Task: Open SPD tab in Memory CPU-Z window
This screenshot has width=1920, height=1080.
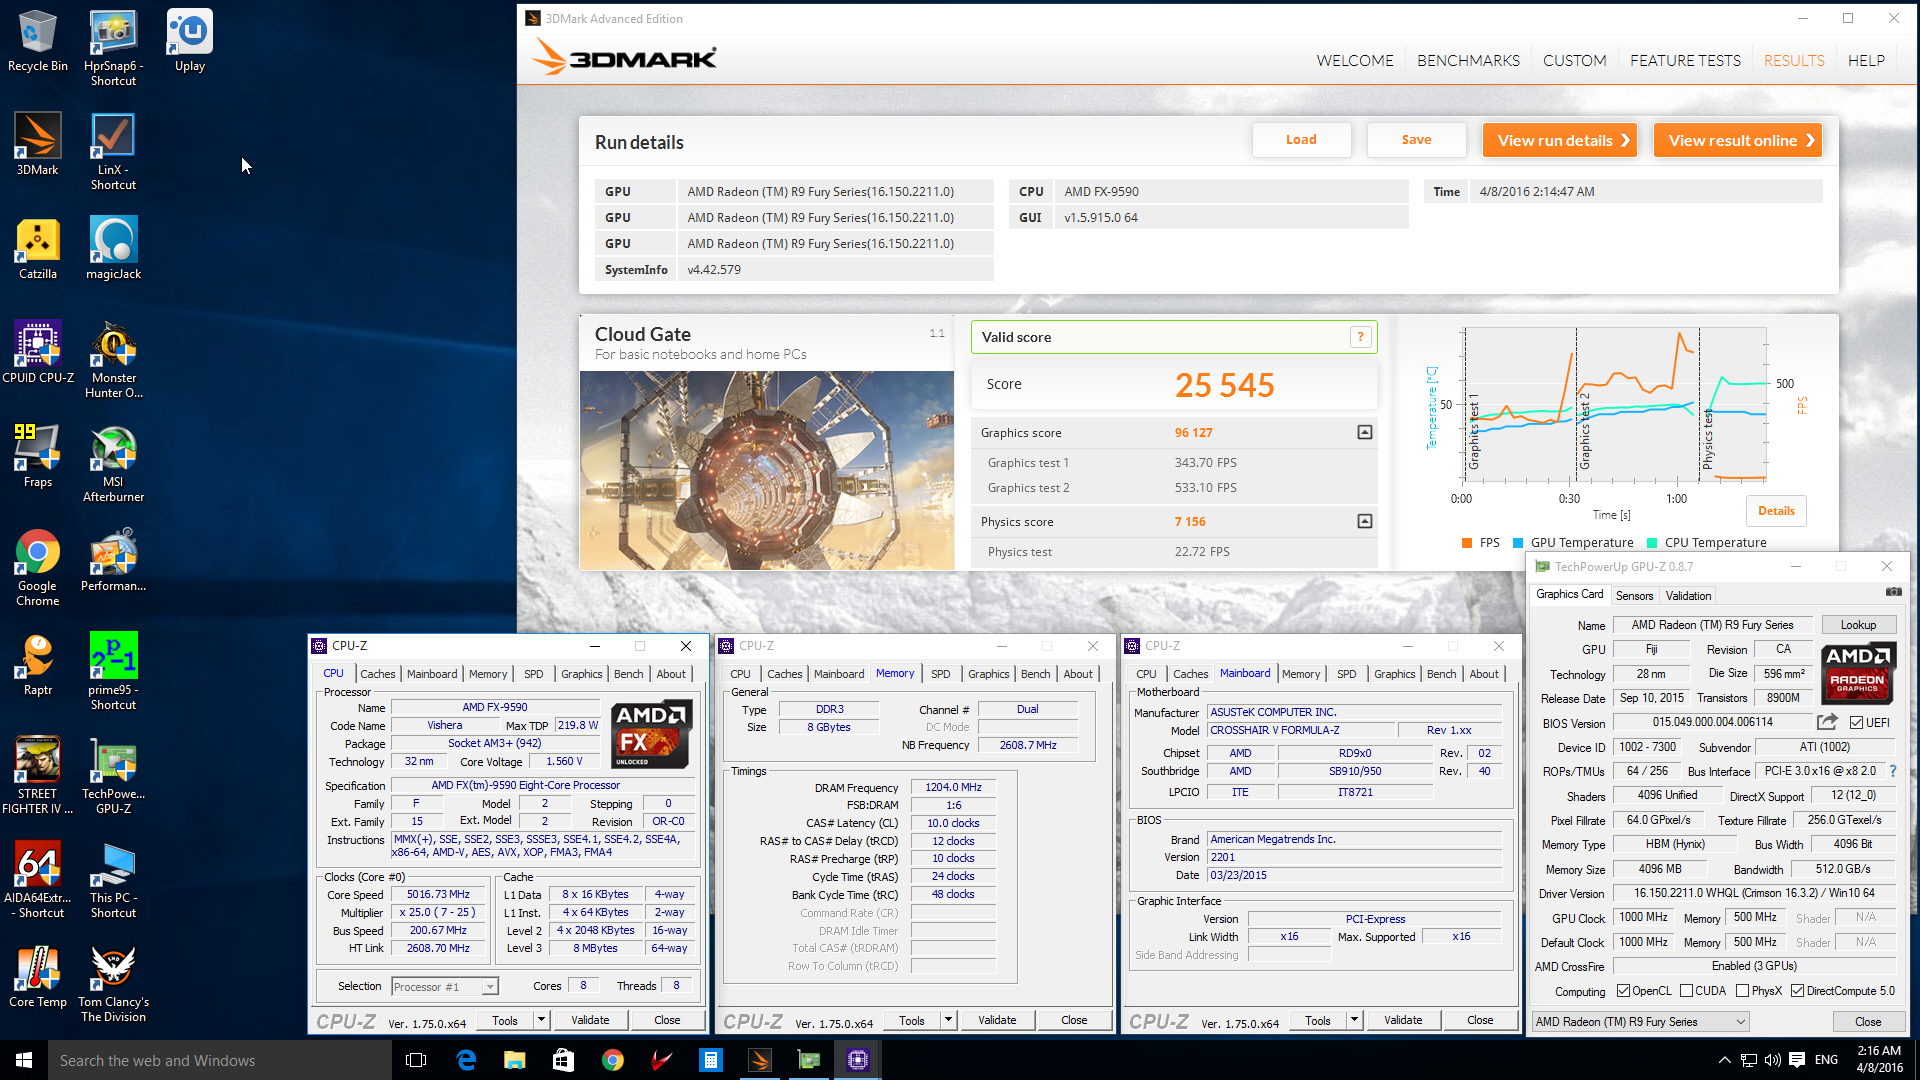Action: [x=940, y=674]
